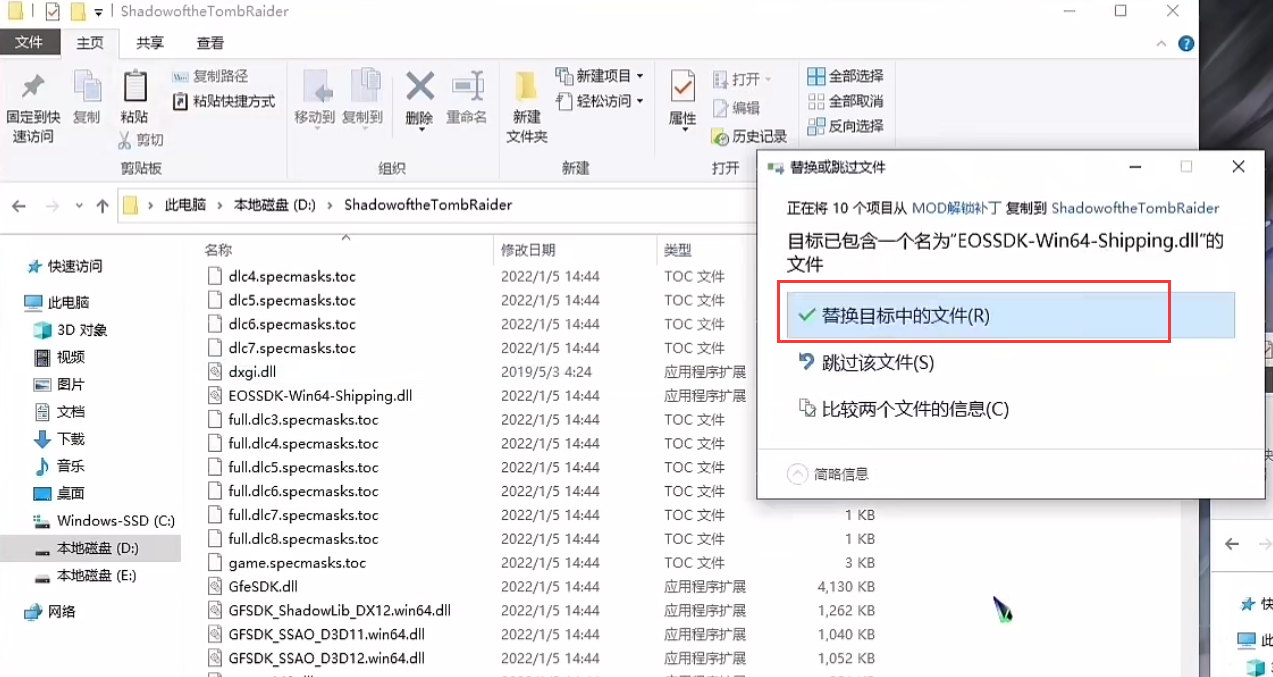Click 本地磁盘 (D:) in the address bar

point(274,205)
